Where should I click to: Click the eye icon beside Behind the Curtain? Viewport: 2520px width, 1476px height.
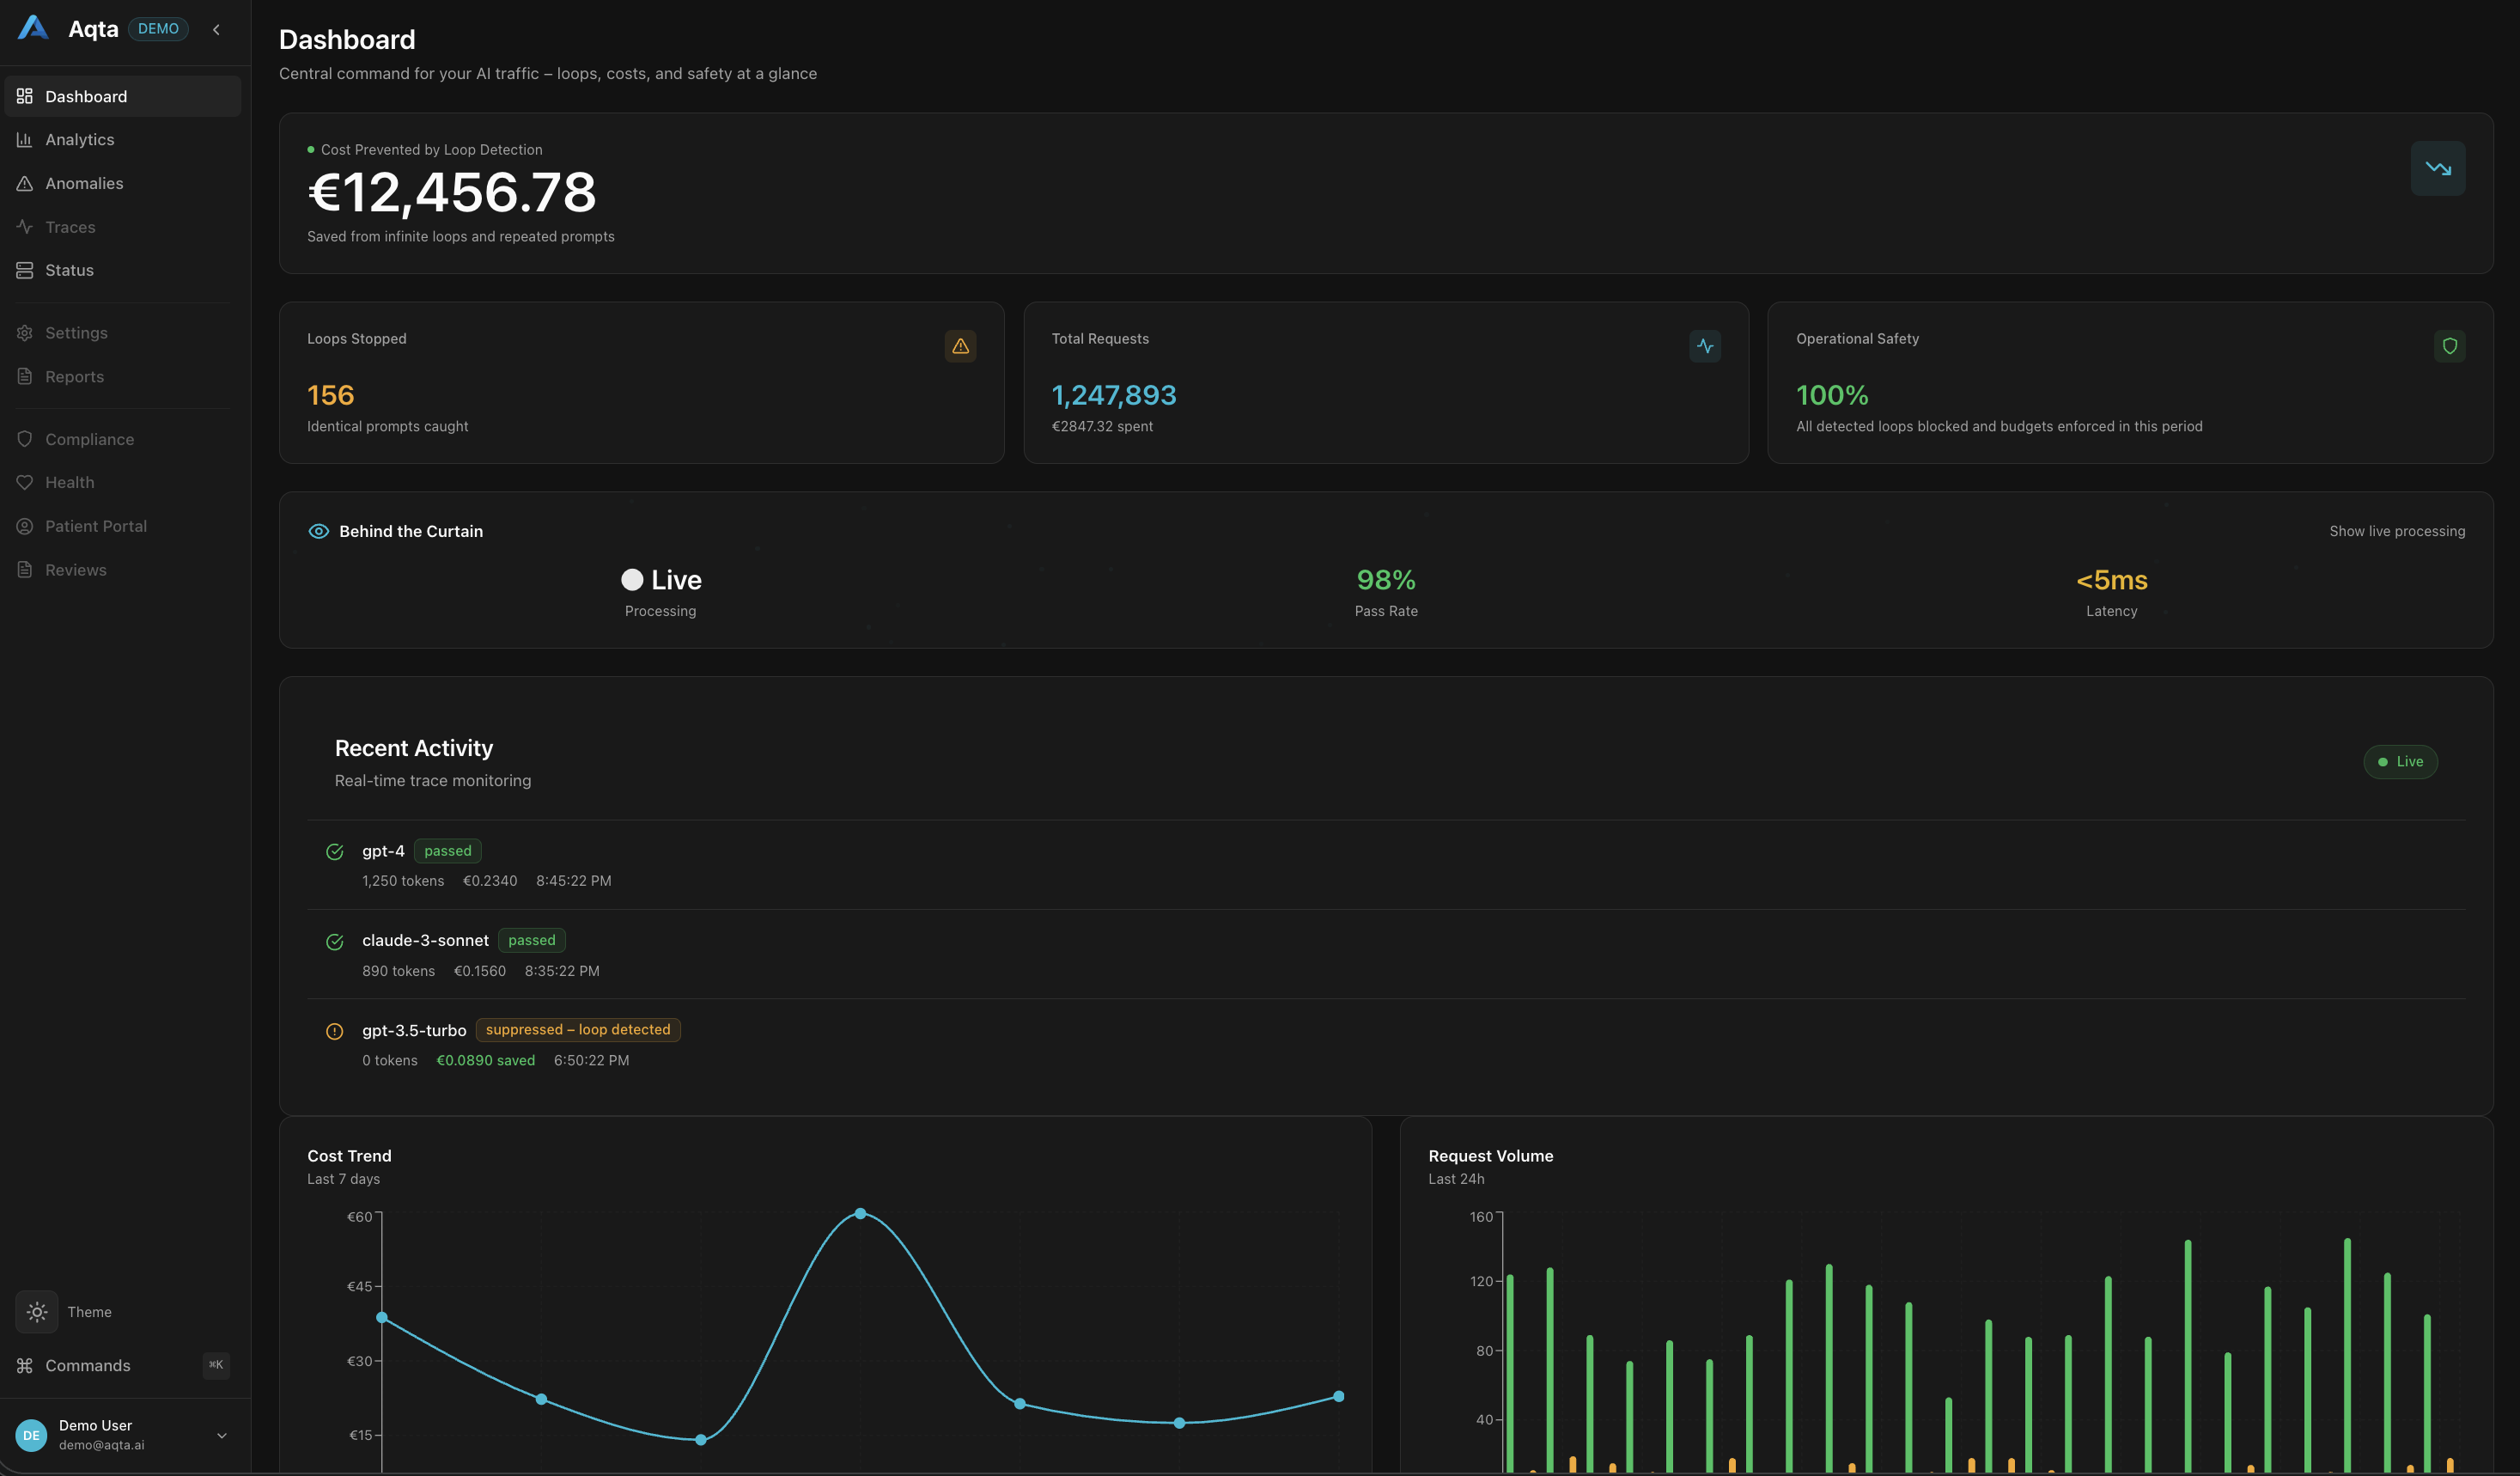[x=318, y=531]
